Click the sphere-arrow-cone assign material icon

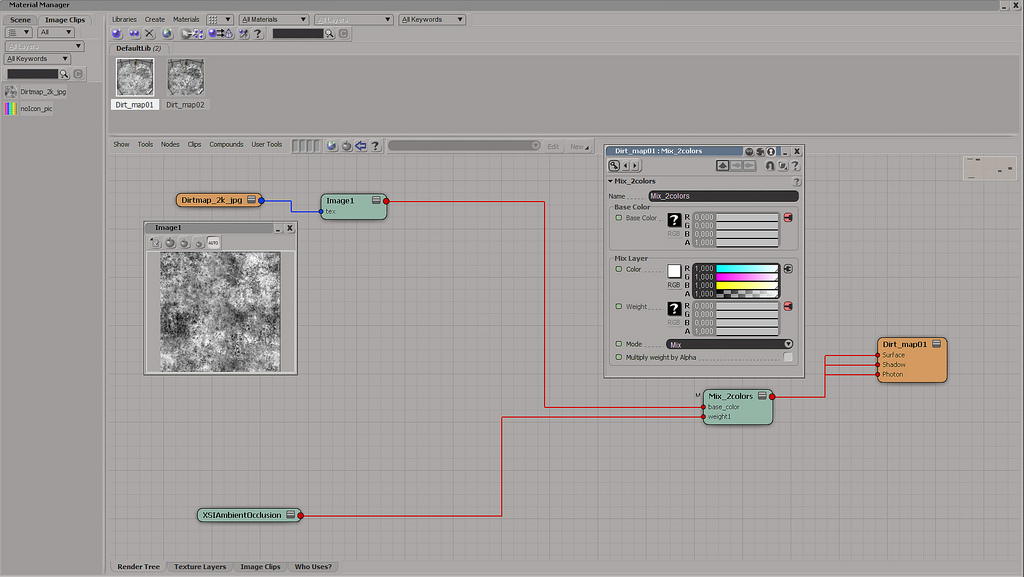pyautogui.click(x=221, y=33)
